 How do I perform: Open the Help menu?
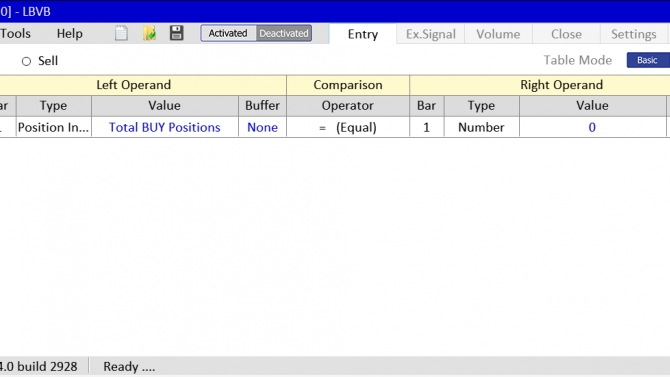(70, 33)
